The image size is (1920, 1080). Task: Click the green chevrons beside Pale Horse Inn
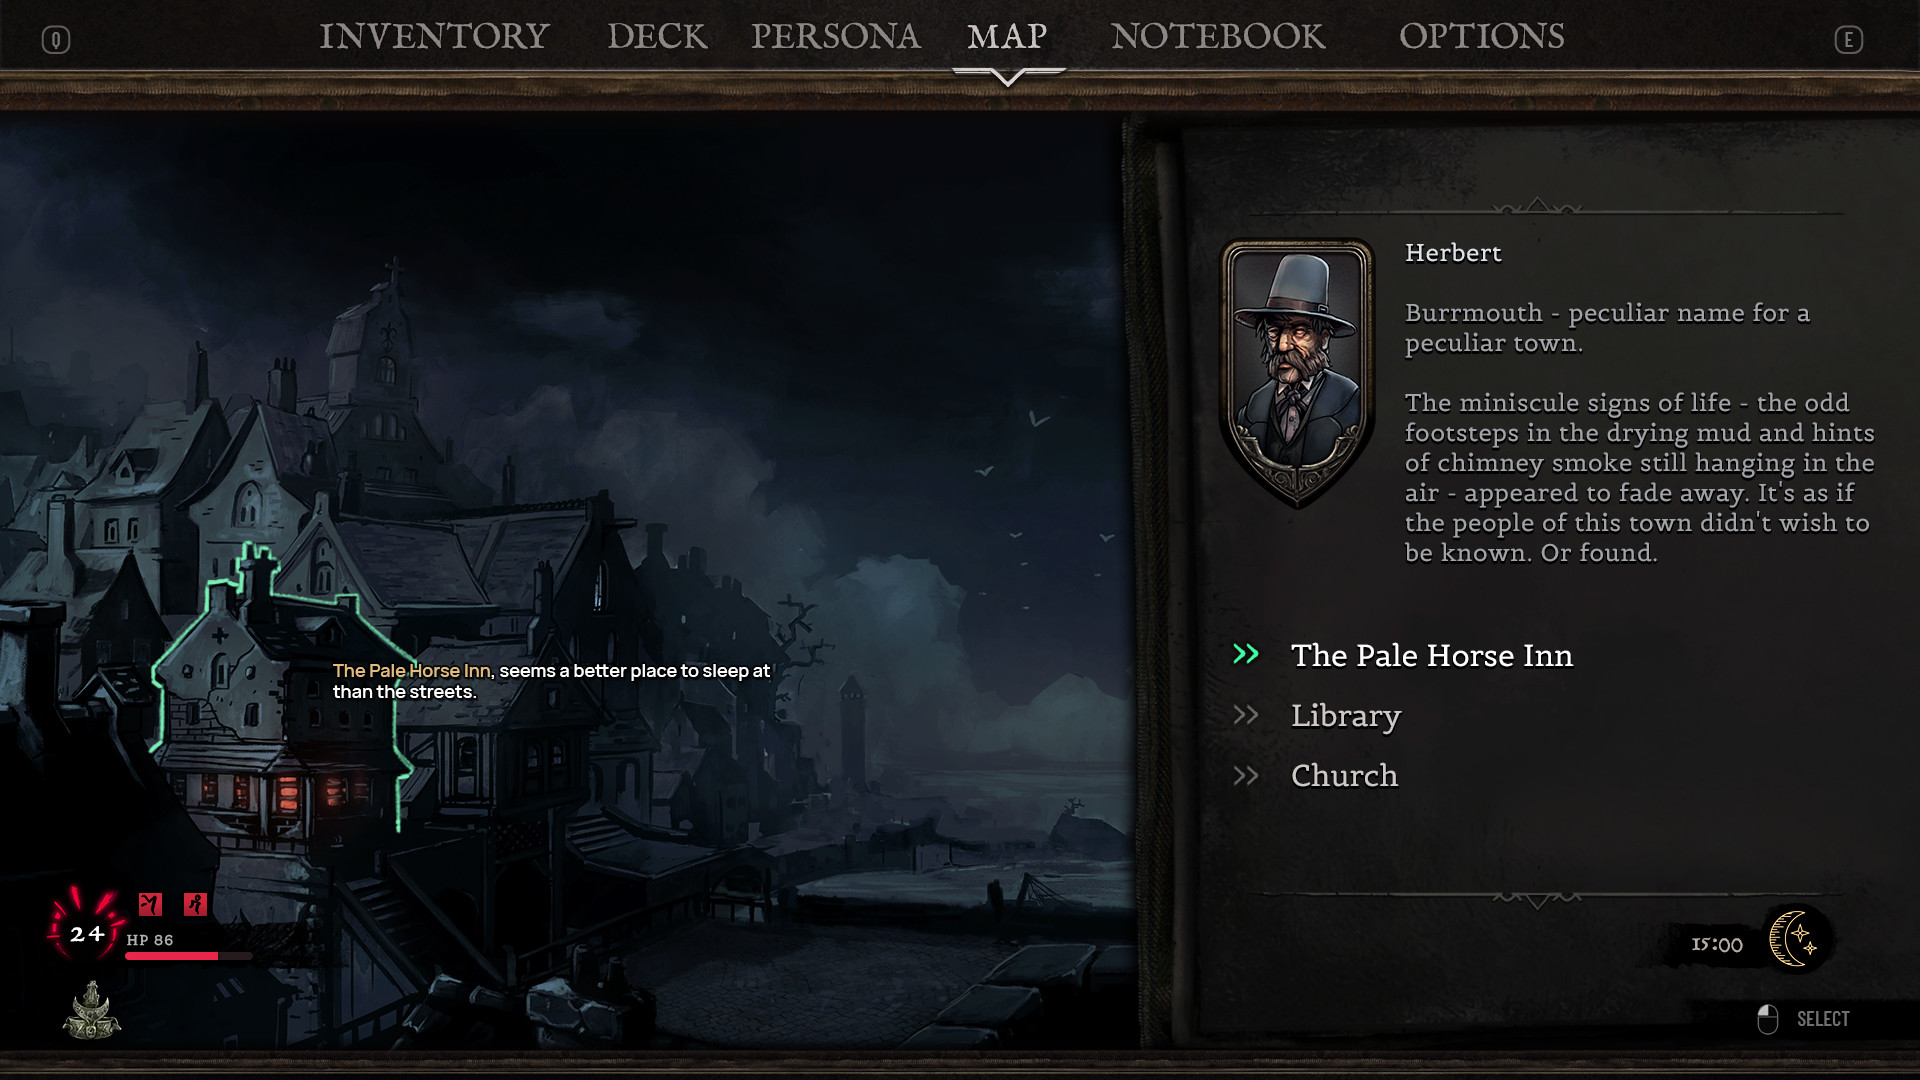click(1246, 654)
